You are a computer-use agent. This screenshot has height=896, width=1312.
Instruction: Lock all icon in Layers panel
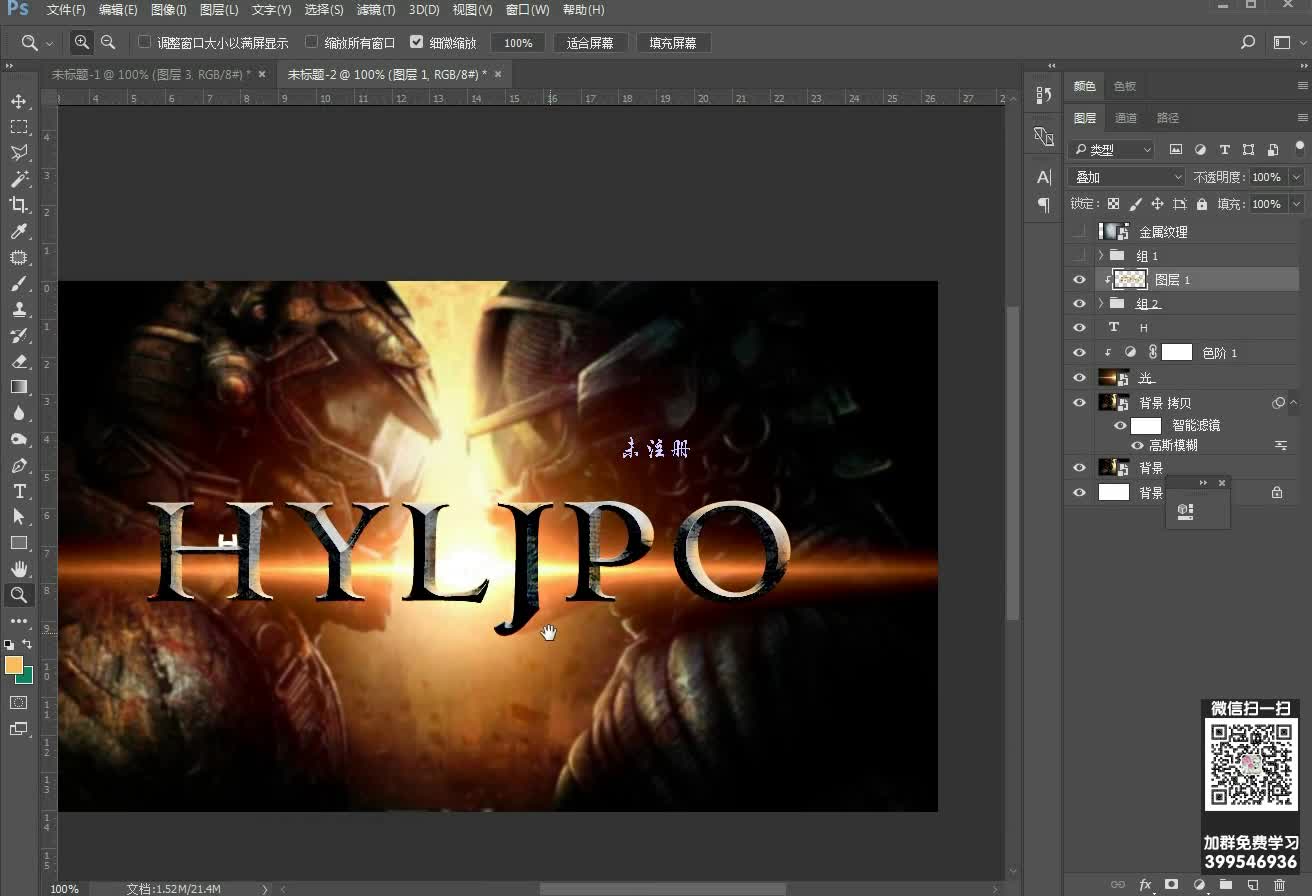(x=1201, y=204)
